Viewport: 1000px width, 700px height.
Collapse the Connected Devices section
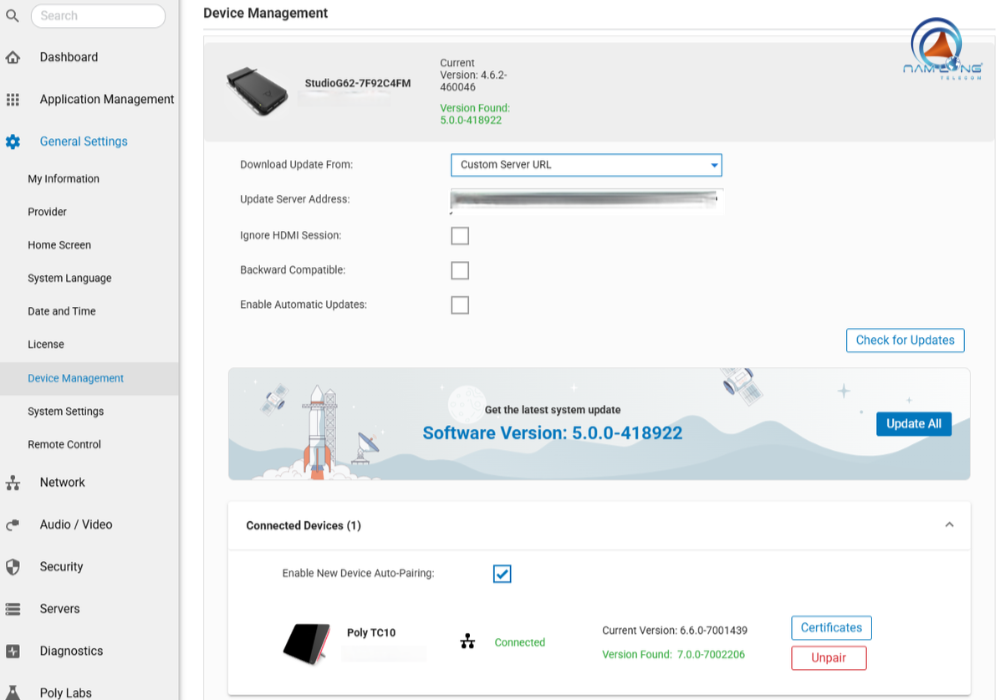click(x=949, y=525)
